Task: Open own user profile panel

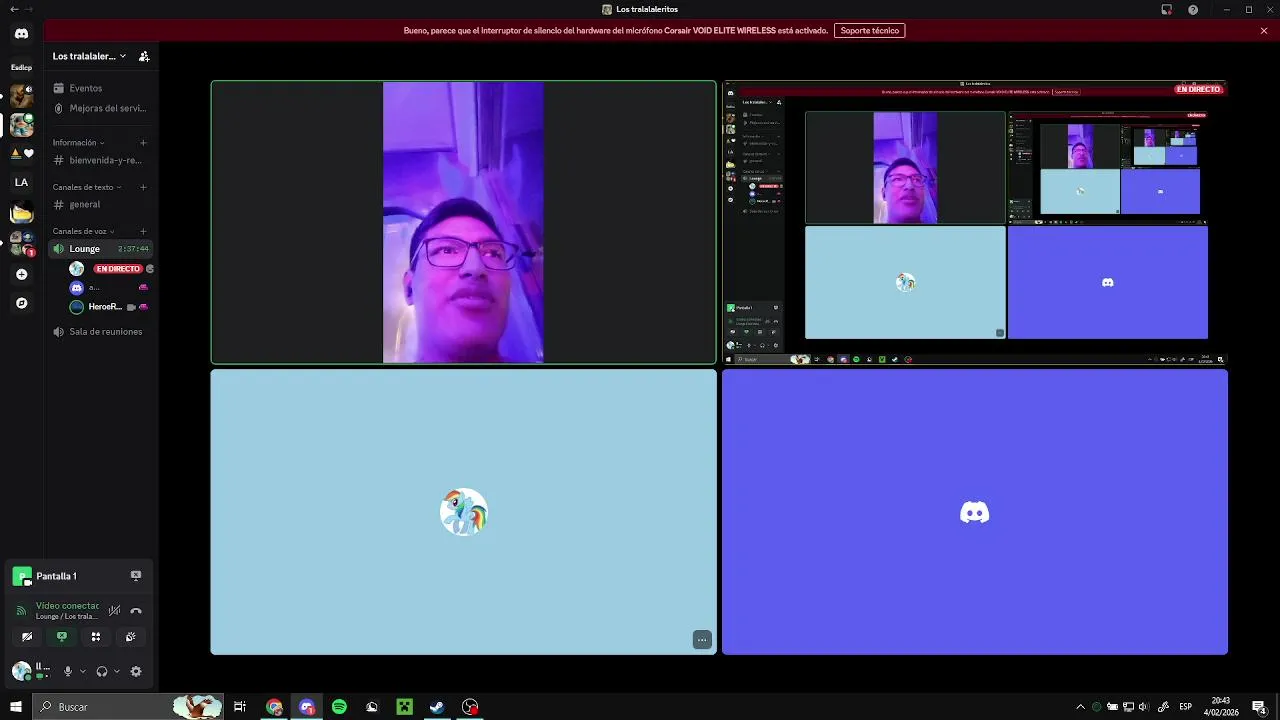Action: pos(32,671)
